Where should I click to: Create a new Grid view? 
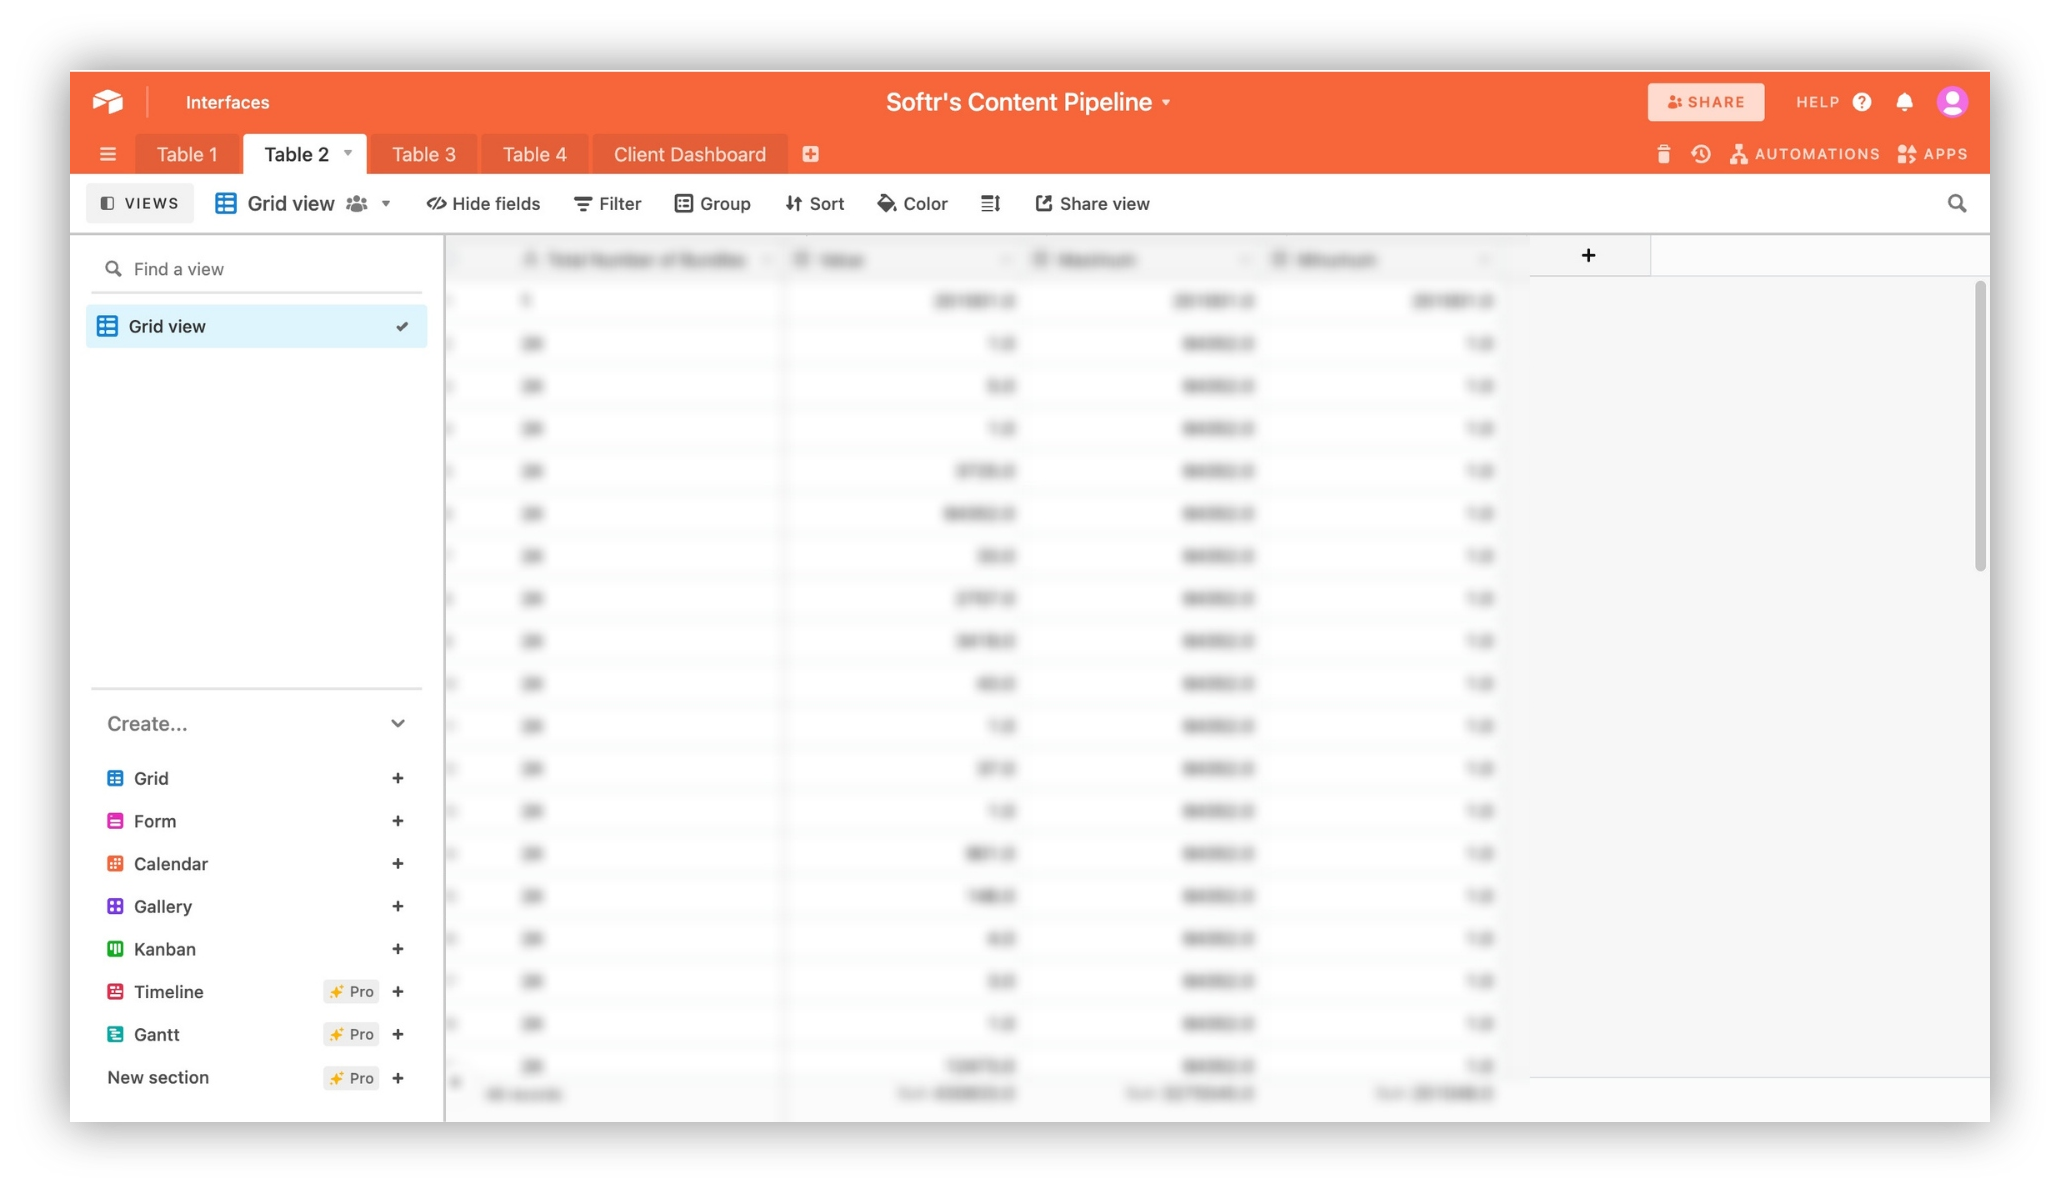click(398, 779)
